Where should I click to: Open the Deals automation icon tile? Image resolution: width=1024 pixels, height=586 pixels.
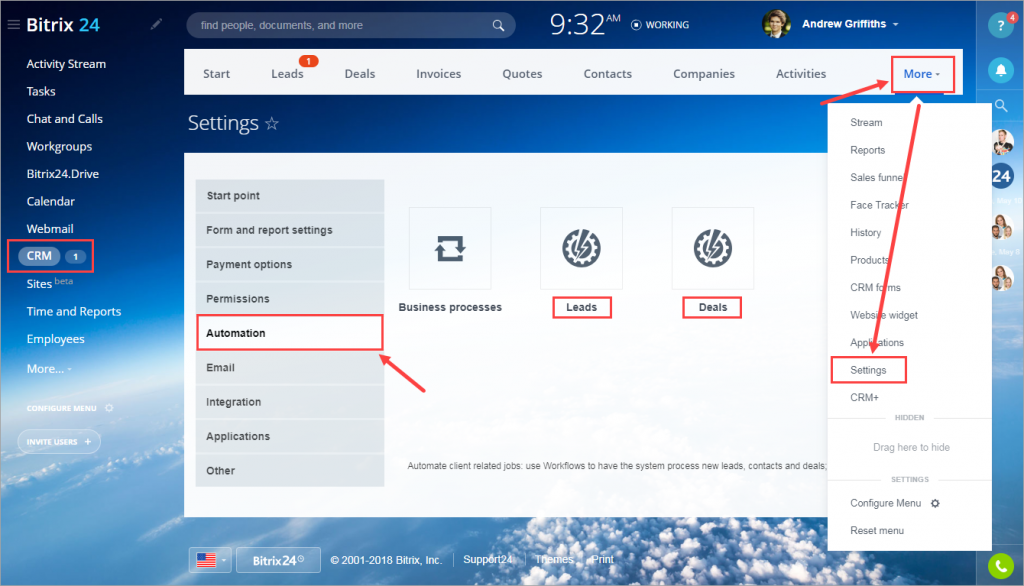[712, 248]
